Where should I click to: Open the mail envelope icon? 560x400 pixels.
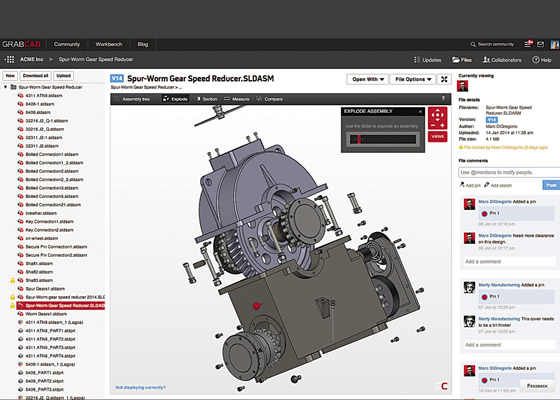tap(540, 44)
